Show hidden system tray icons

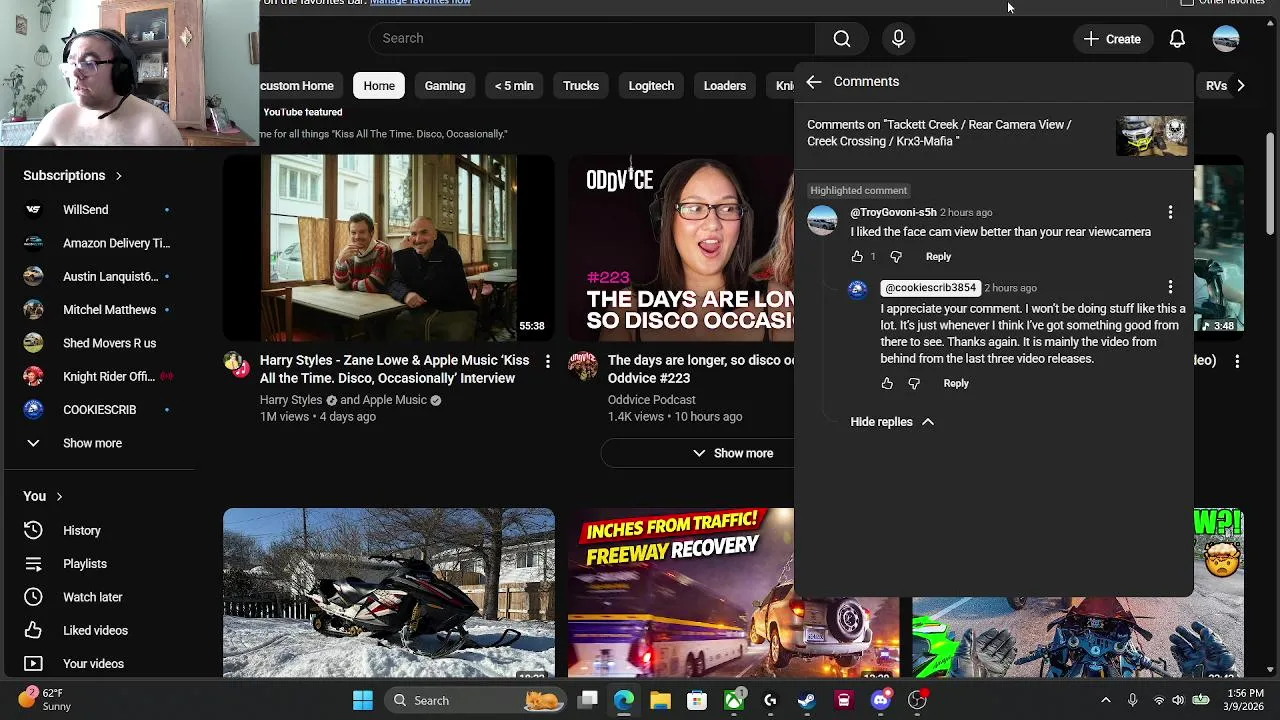click(x=1106, y=700)
